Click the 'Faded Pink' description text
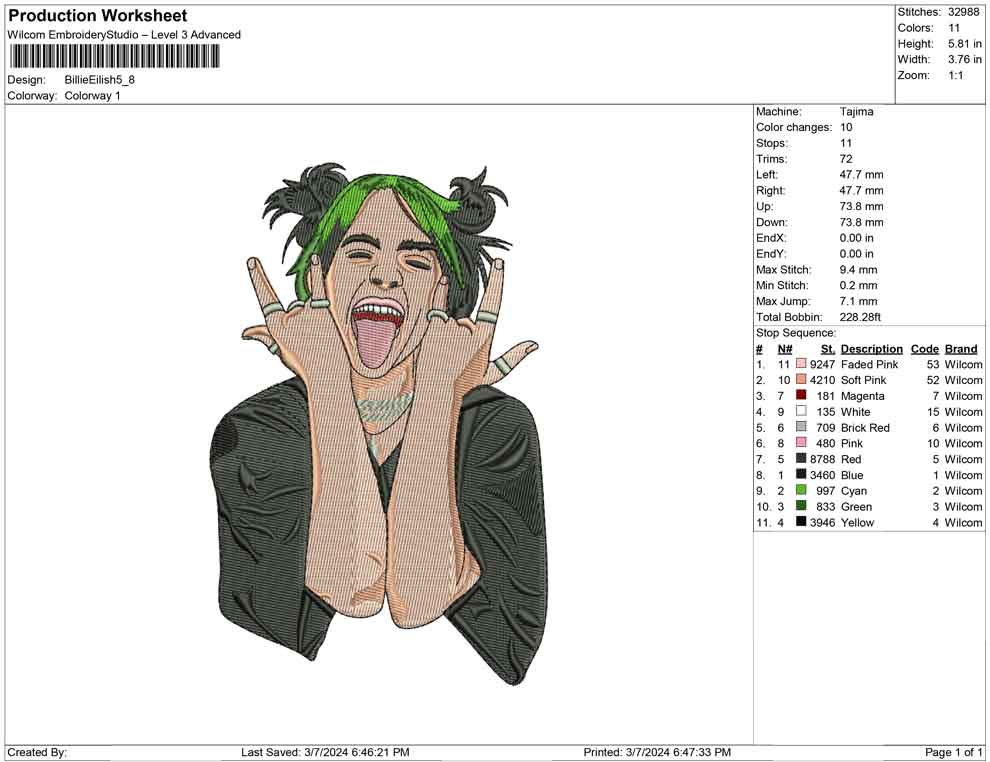 tap(869, 364)
